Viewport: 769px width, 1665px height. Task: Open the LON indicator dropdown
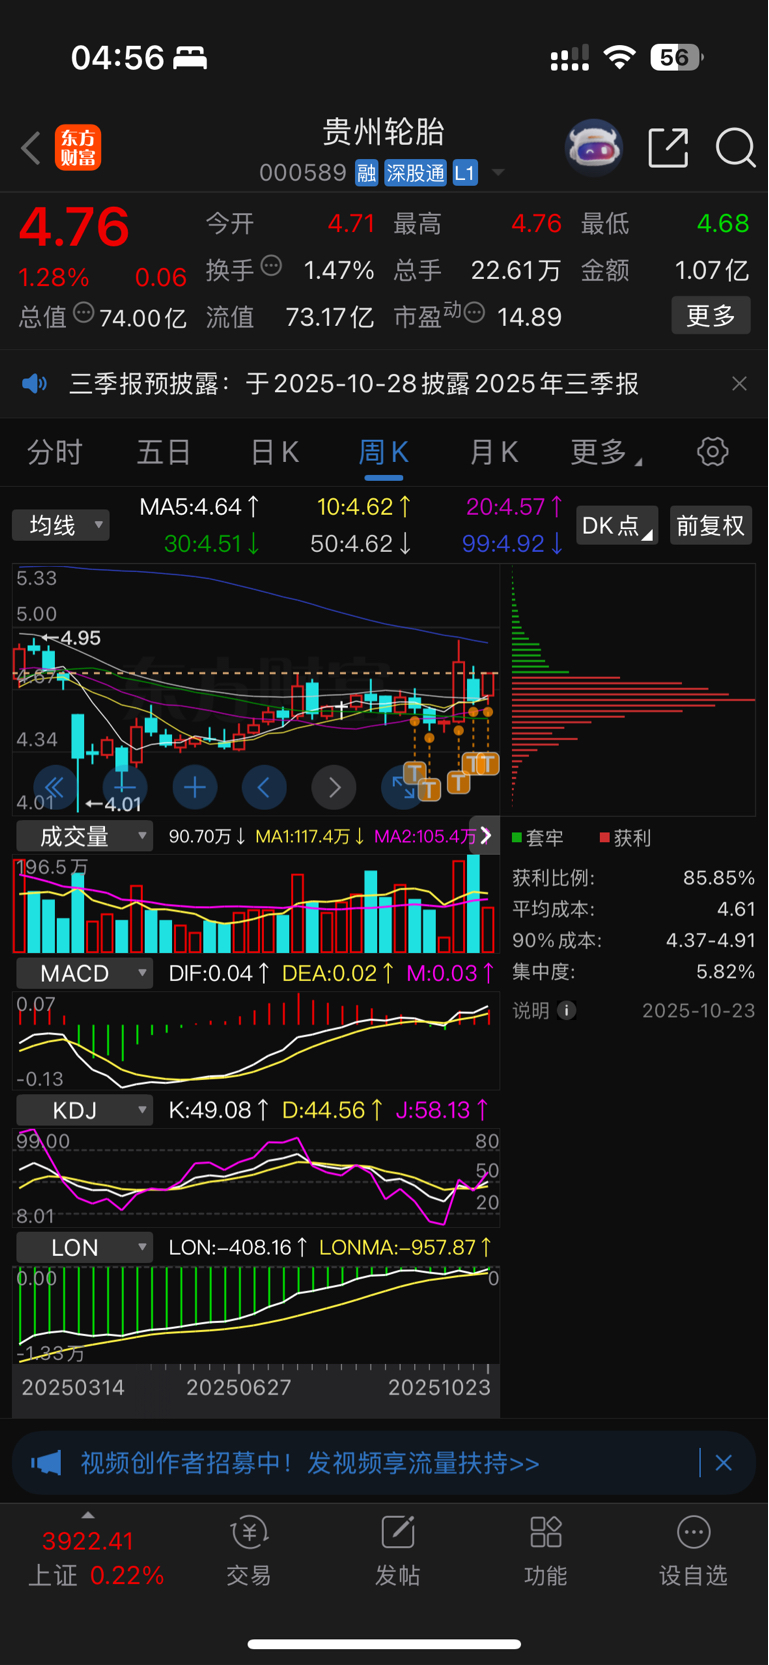tap(84, 1247)
